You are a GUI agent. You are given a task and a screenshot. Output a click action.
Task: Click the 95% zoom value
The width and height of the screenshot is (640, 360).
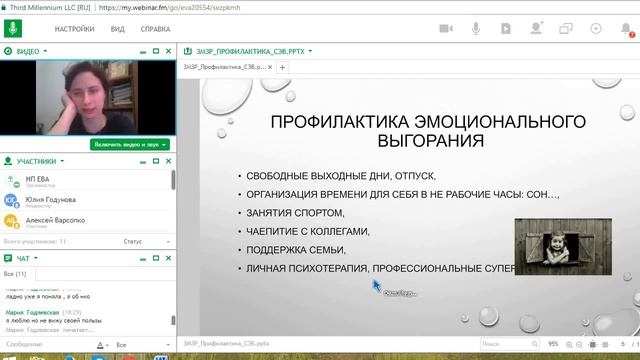pyautogui.click(x=553, y=344)
